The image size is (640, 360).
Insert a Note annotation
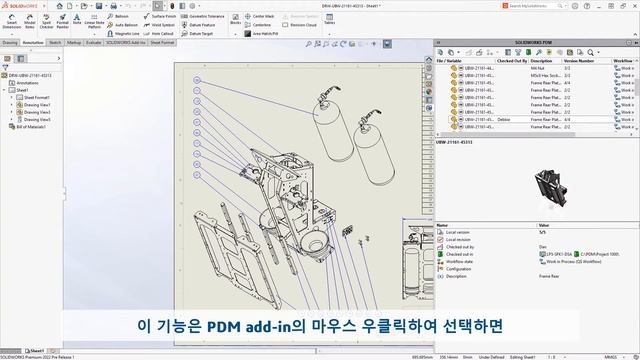point(77,20)
